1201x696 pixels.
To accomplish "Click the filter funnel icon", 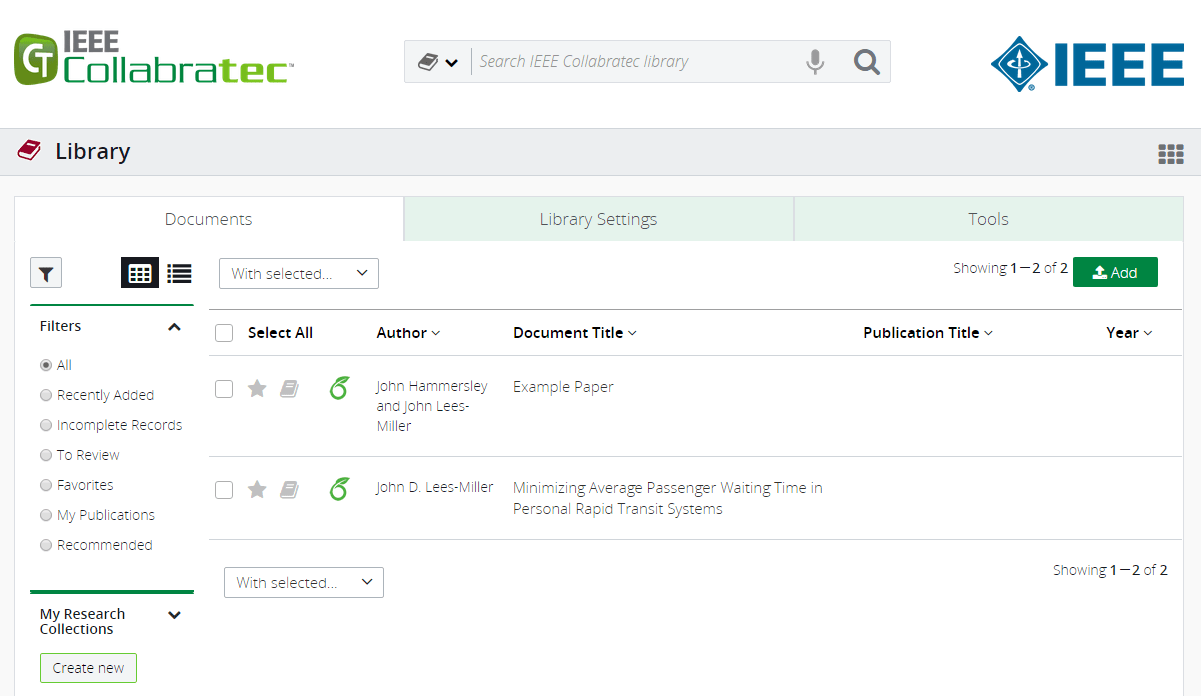I will [x=46, y=272].
